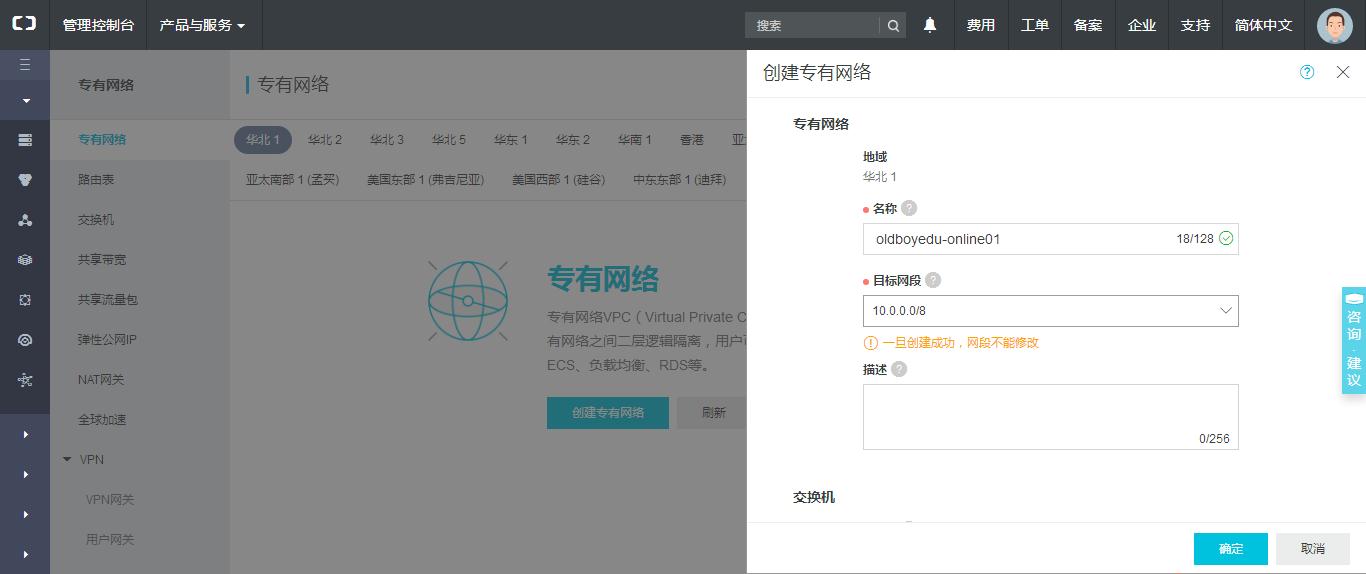Open the 目标网段 10.0.0.0/8 dropdown

coord(1050,311)
